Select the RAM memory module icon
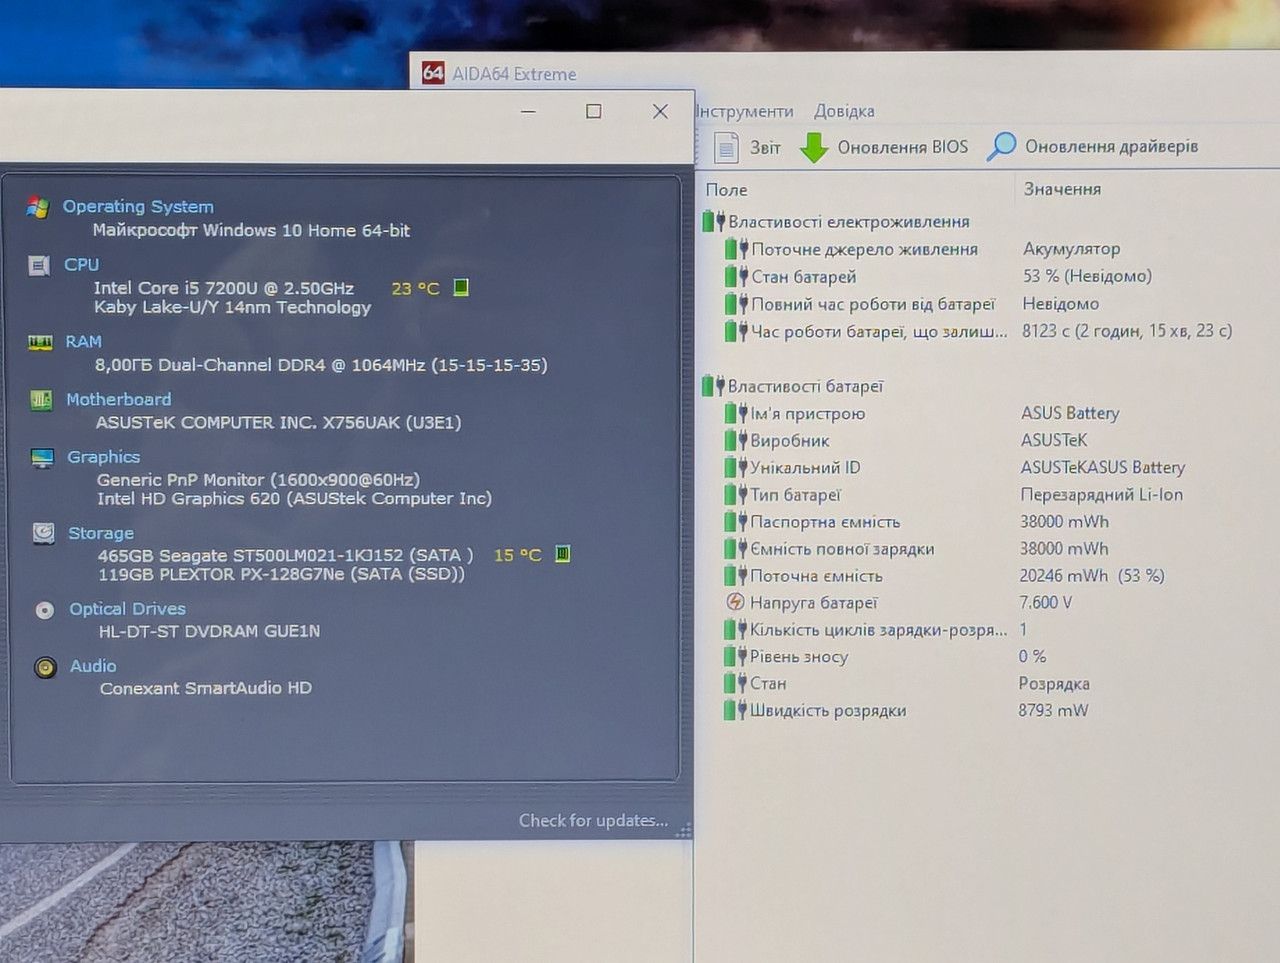Viewport: 1280px width, 963px height. coord(40,342)
